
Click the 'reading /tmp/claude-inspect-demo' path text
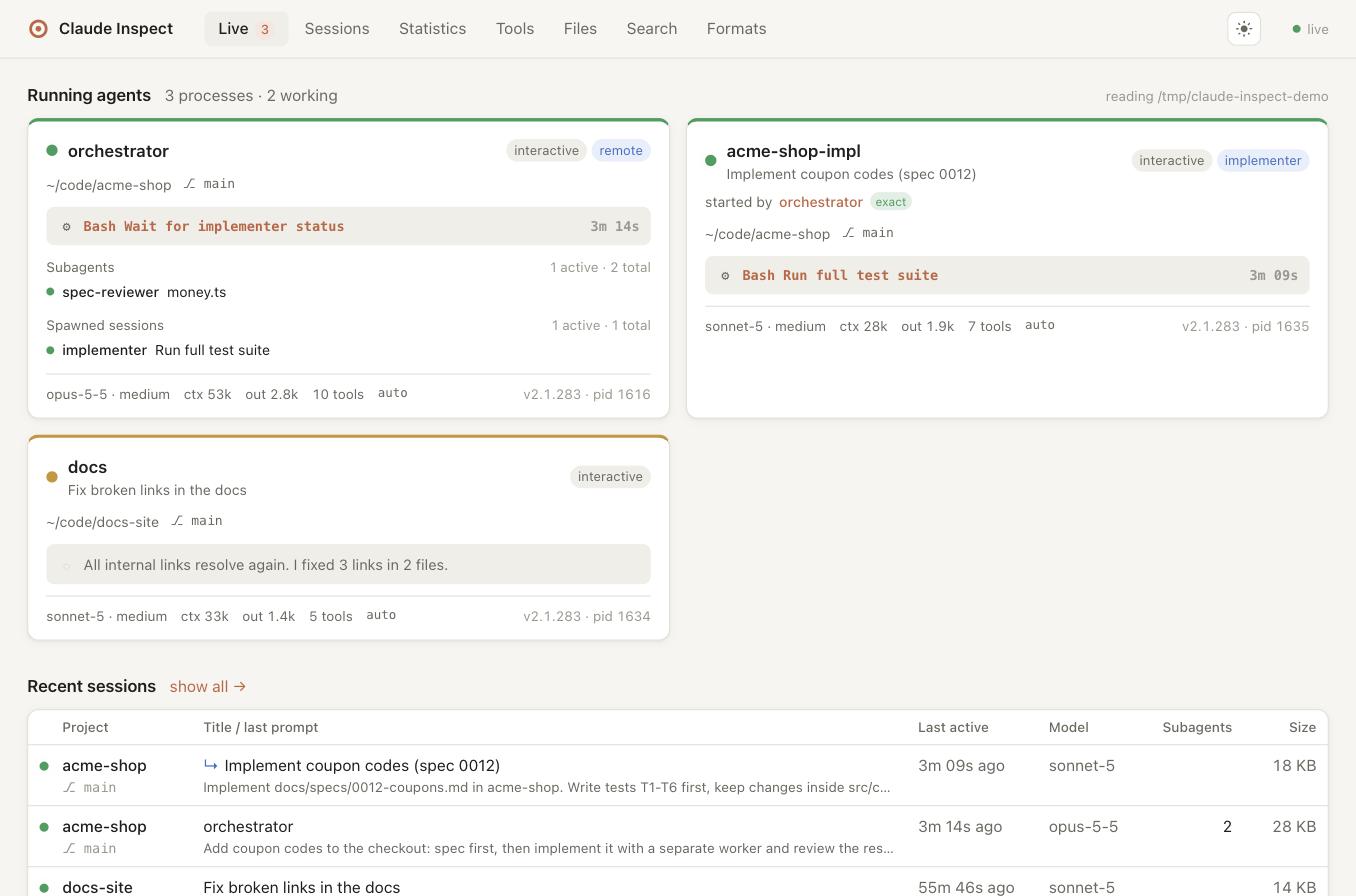click(1217, 97)
